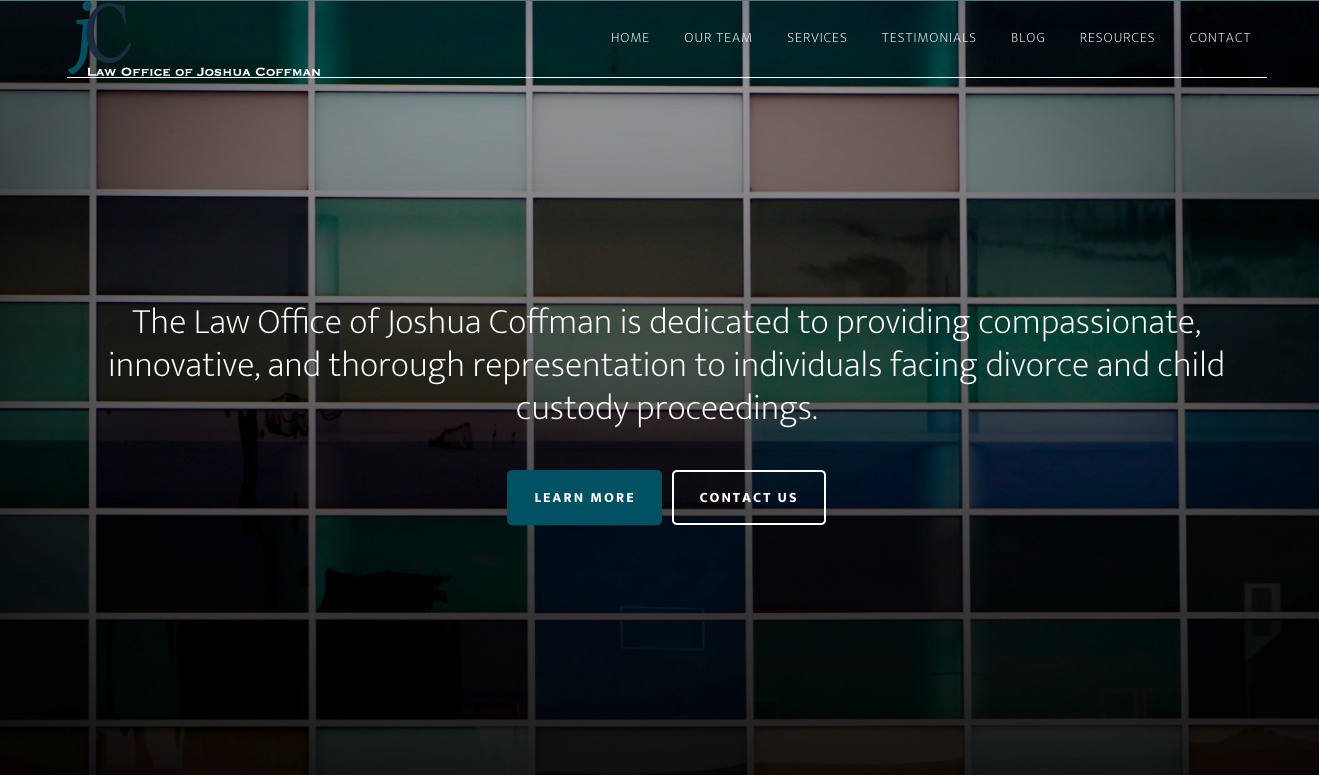Click the Contact Us button

749,497
